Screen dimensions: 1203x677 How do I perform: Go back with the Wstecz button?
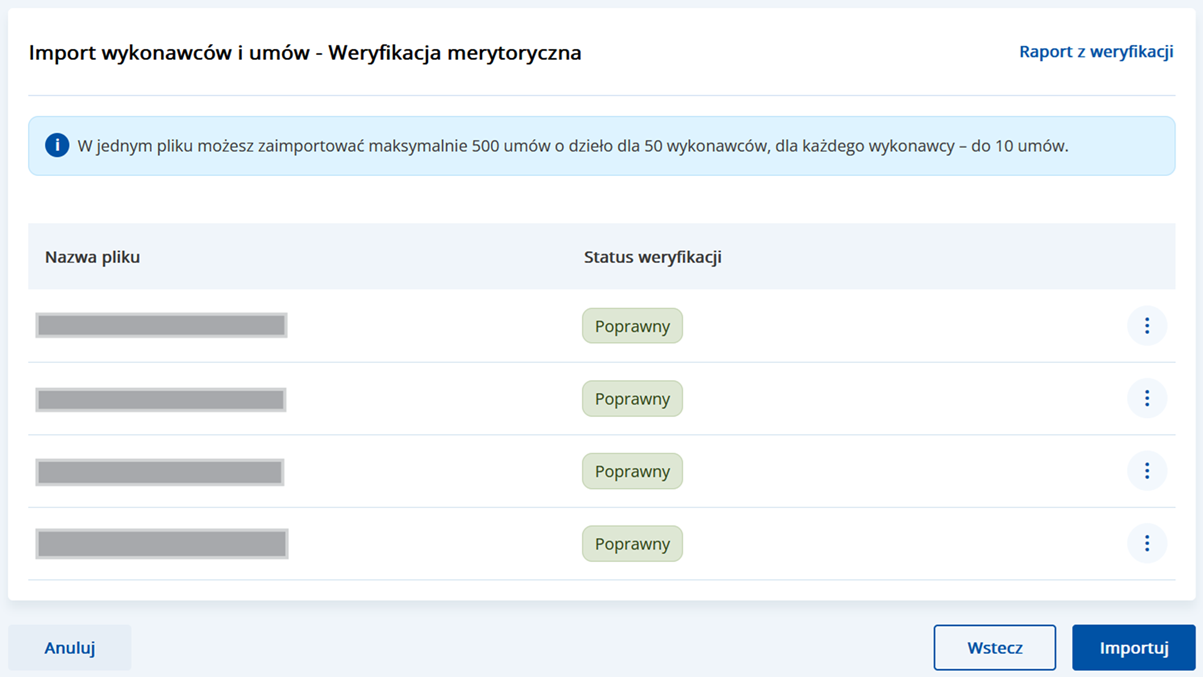994,648
